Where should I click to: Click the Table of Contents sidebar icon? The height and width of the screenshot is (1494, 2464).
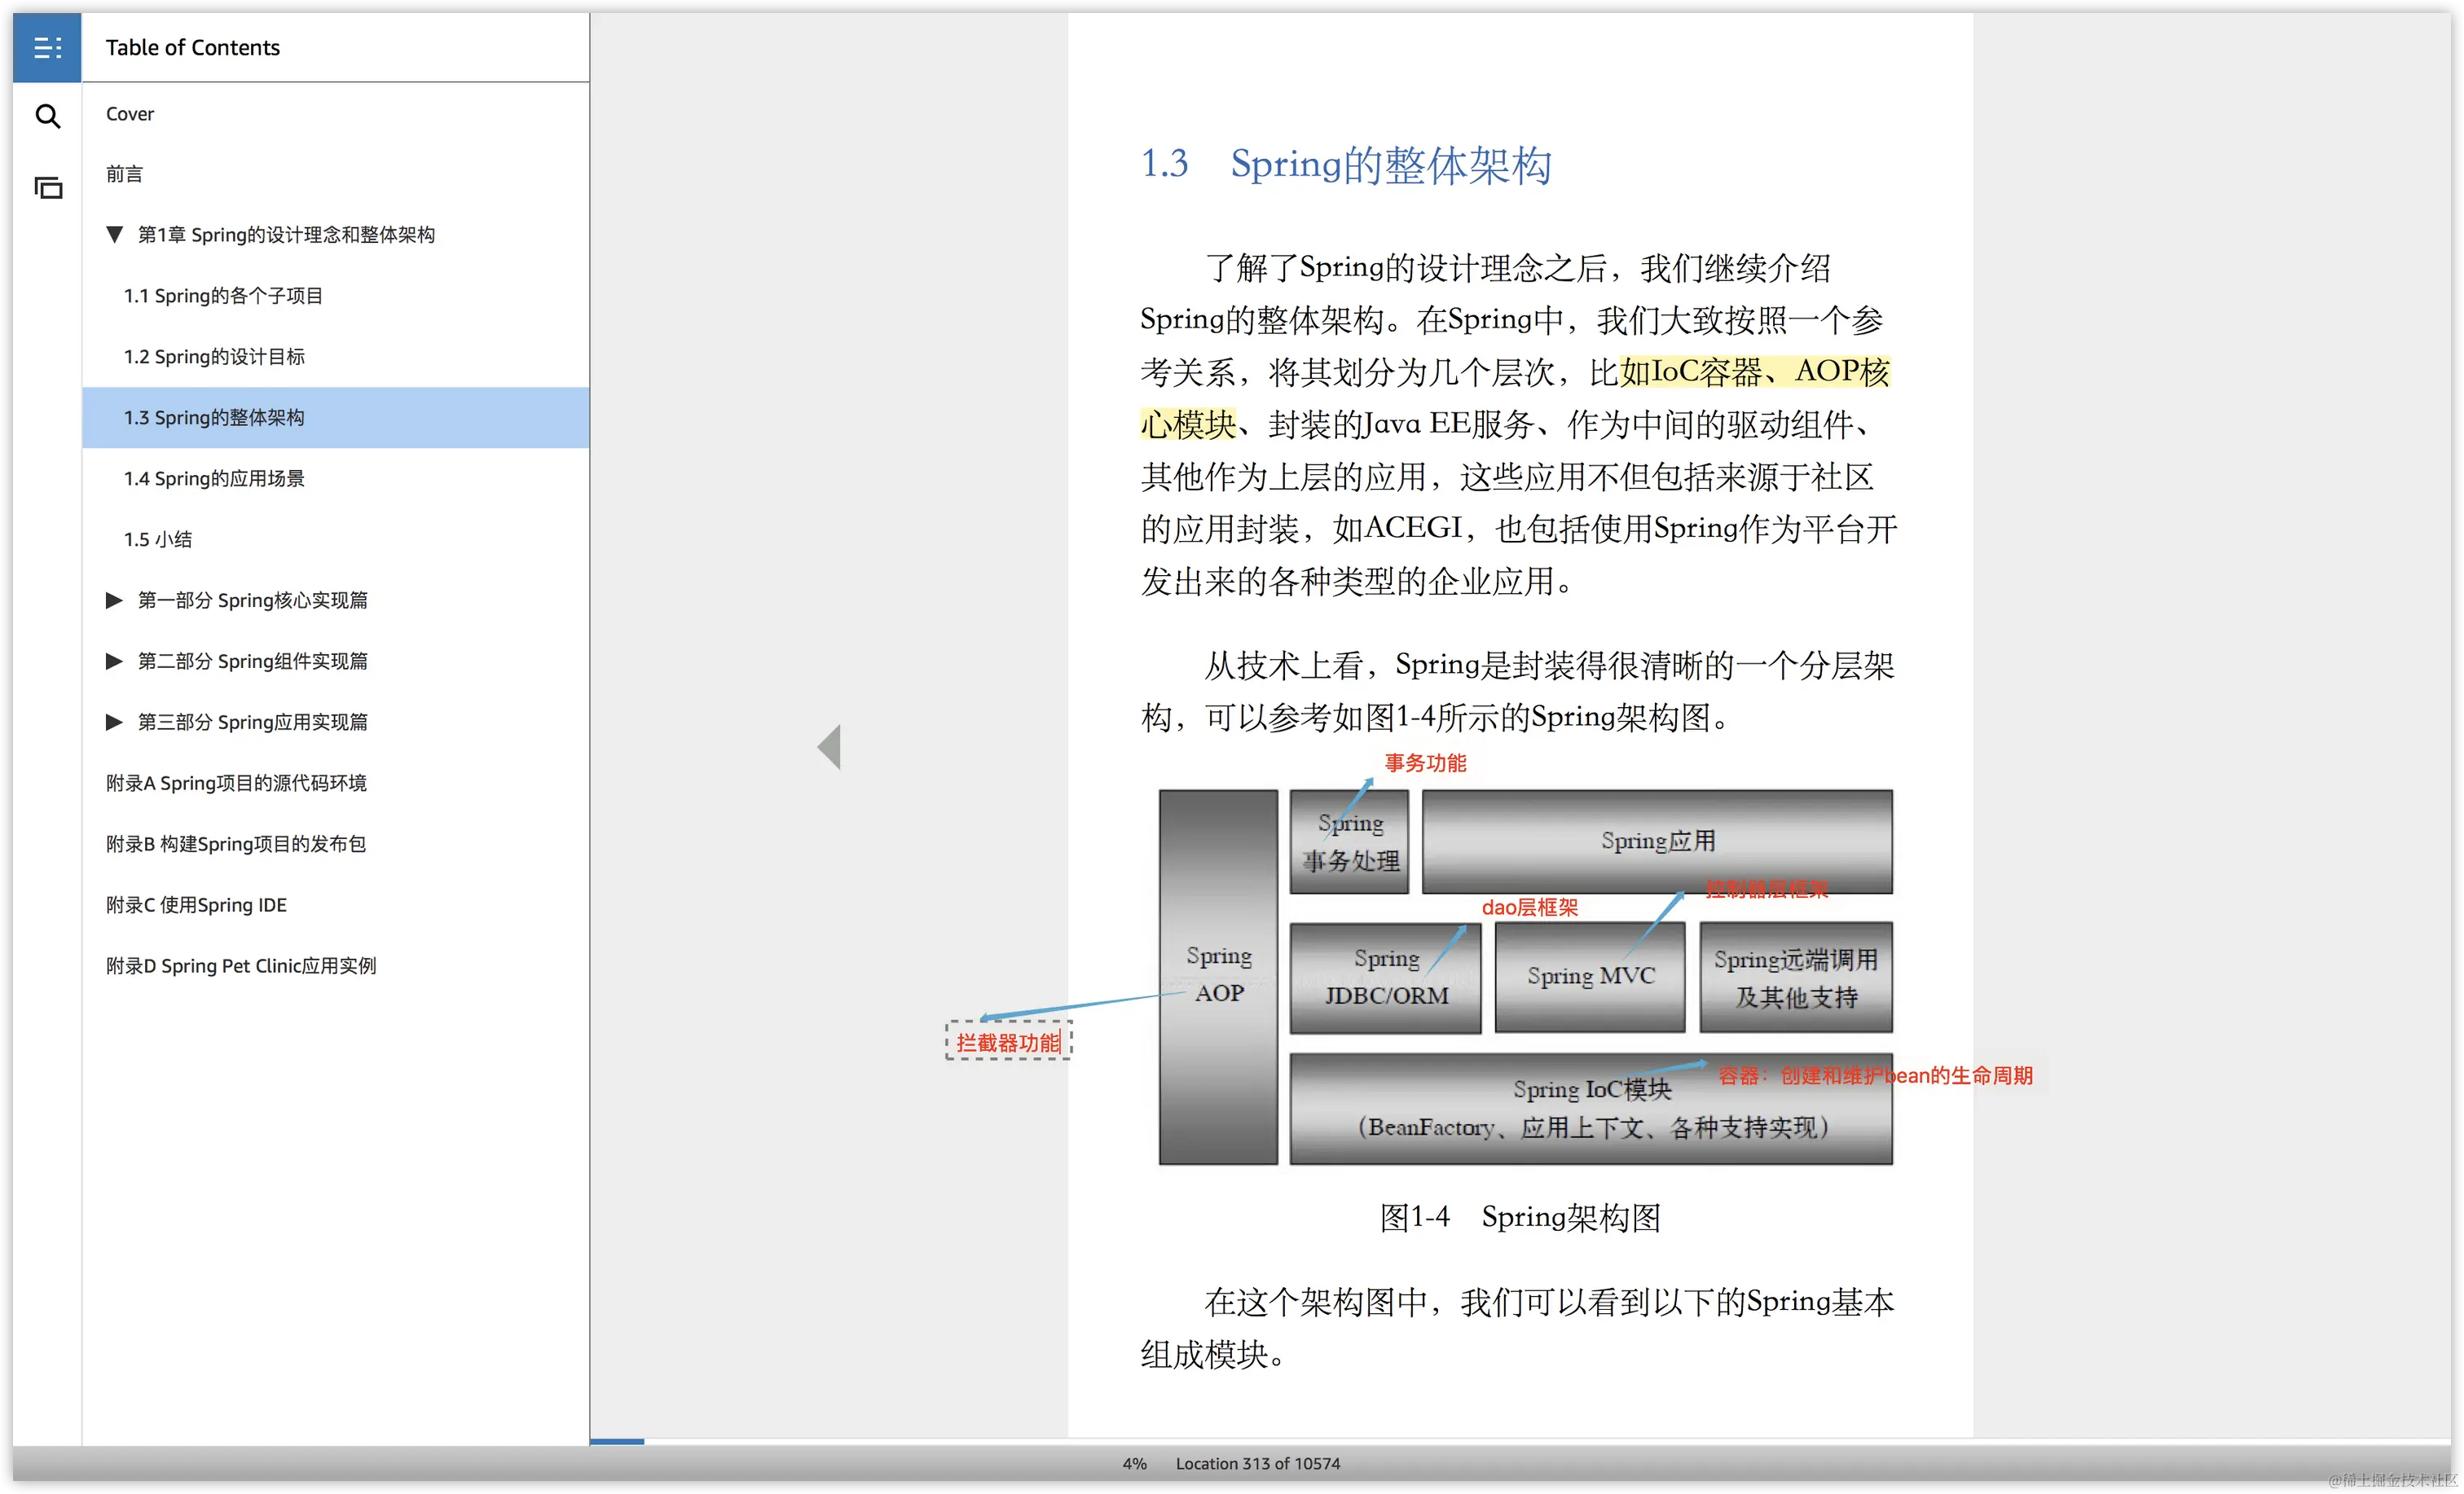click(x=47, y=47)
